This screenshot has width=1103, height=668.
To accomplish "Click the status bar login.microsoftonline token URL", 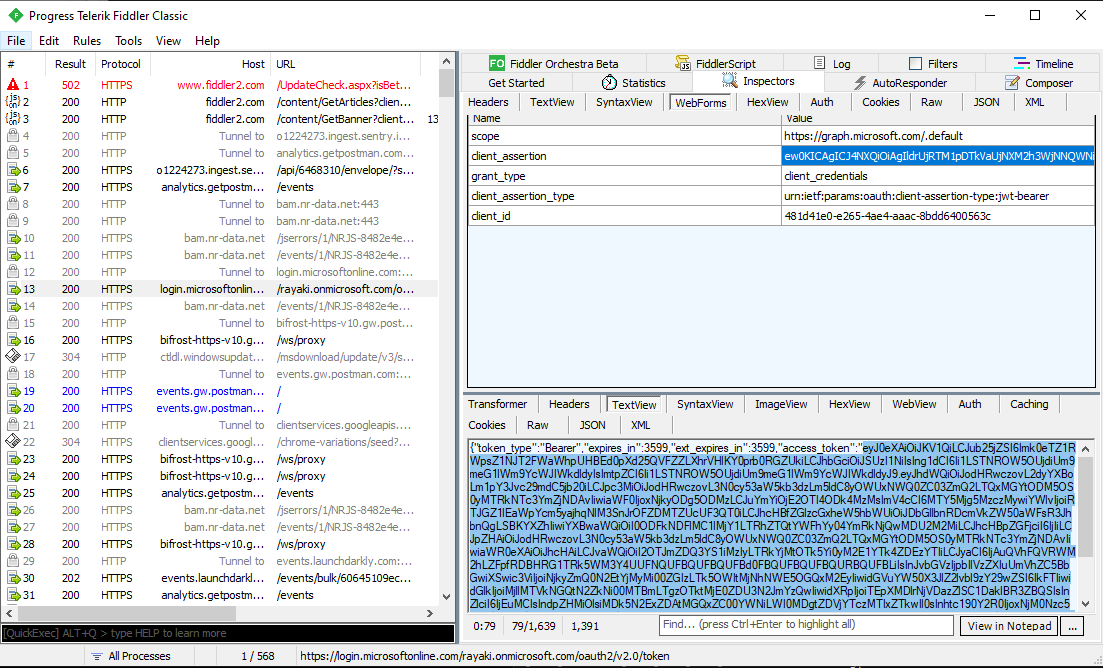I will [x=485, y=656].
